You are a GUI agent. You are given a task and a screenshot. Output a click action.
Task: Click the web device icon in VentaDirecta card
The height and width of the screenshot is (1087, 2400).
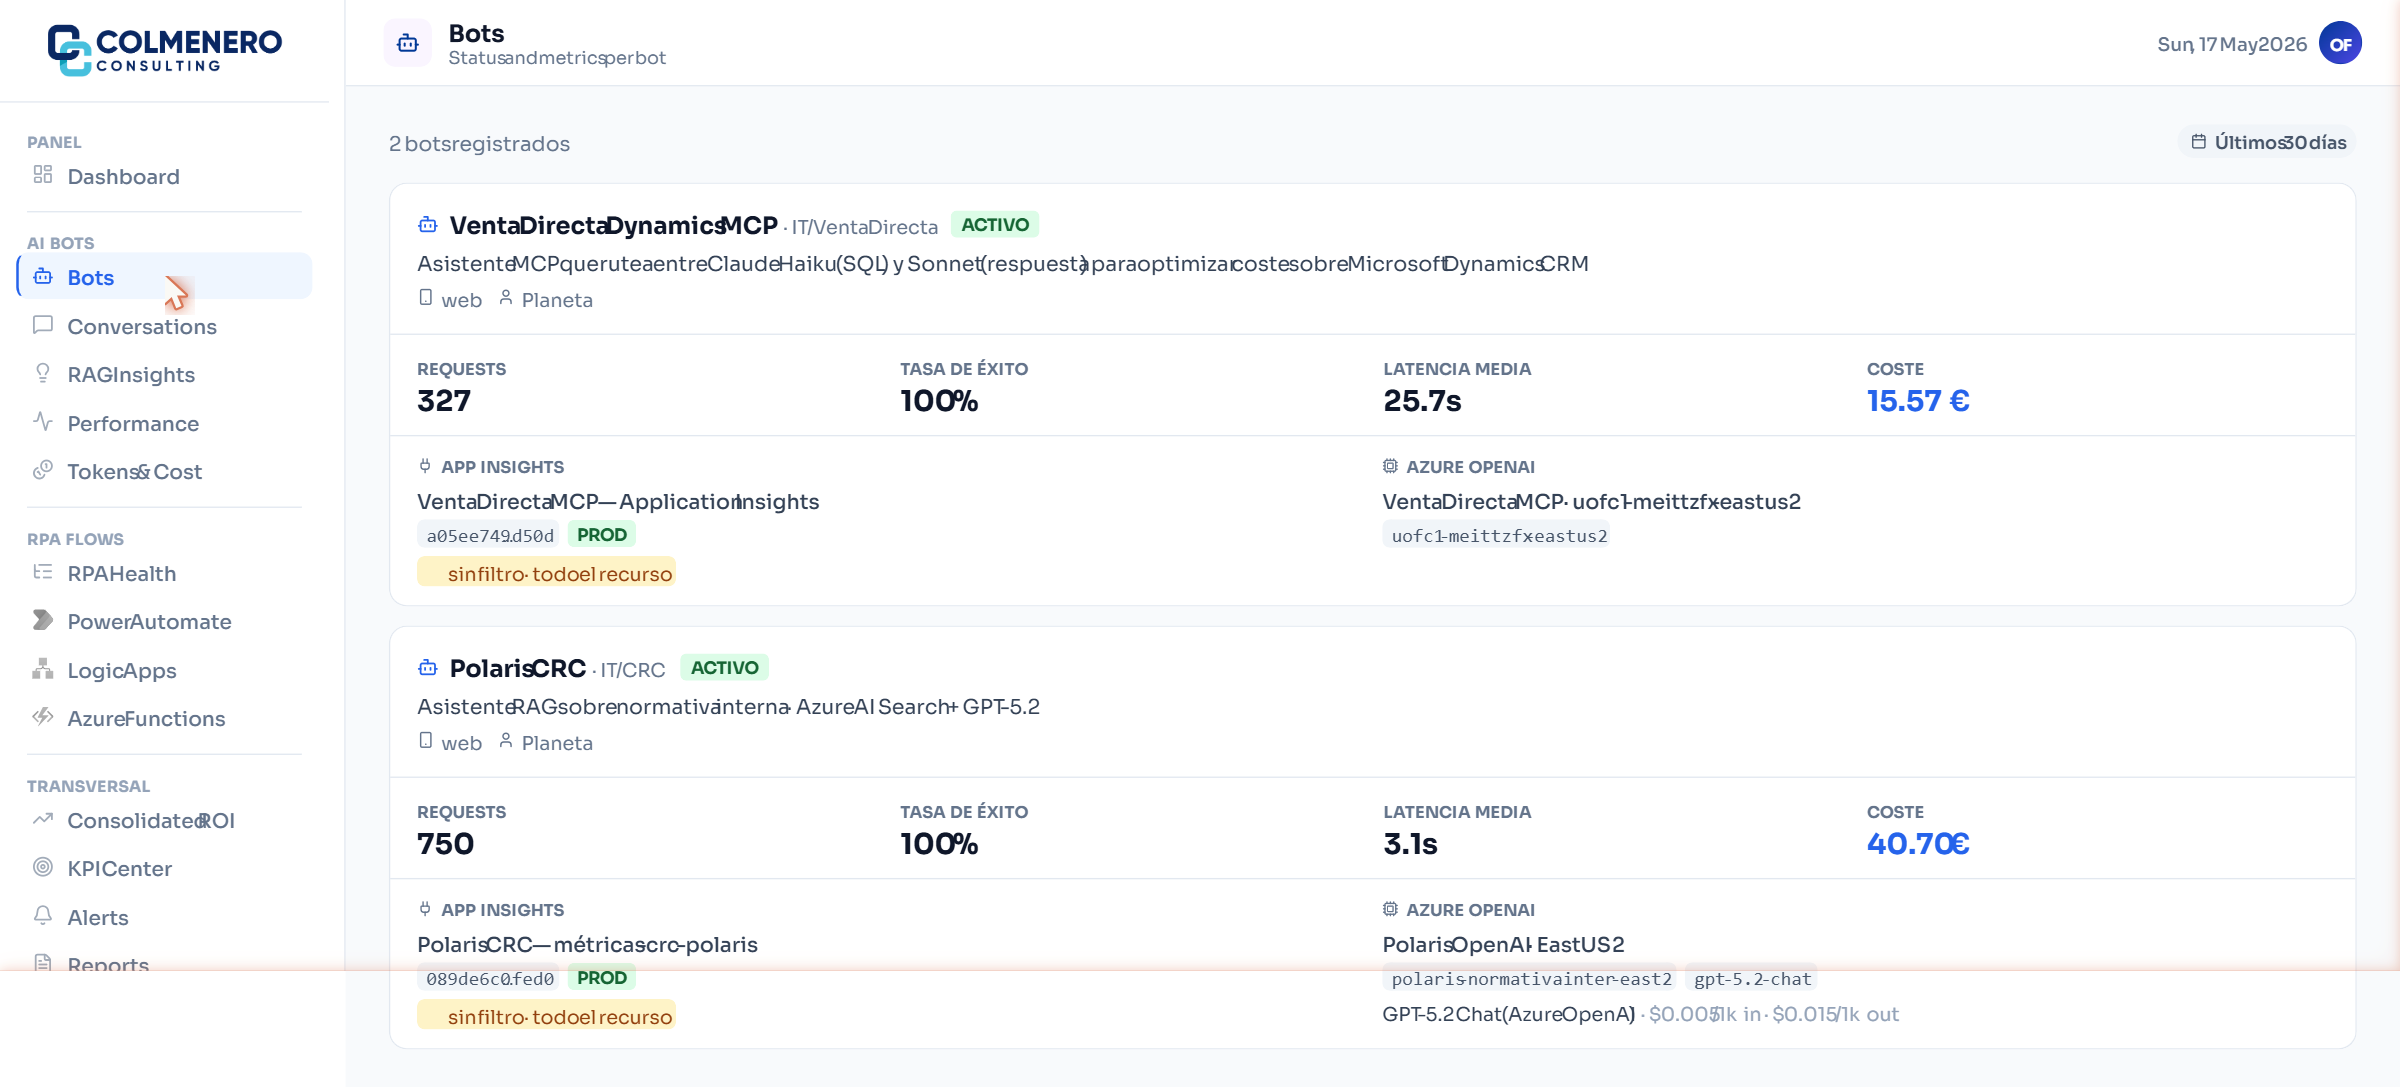(x=426, y=298)
